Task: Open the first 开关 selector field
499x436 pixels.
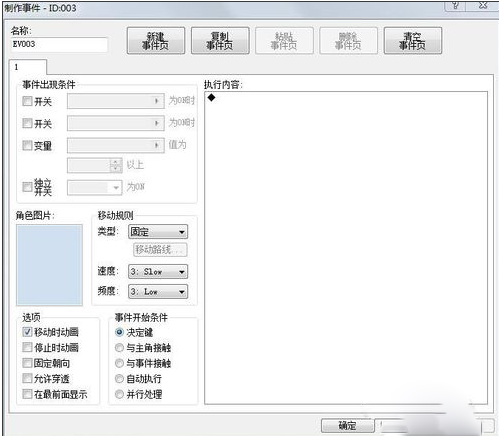Action: 116,101
